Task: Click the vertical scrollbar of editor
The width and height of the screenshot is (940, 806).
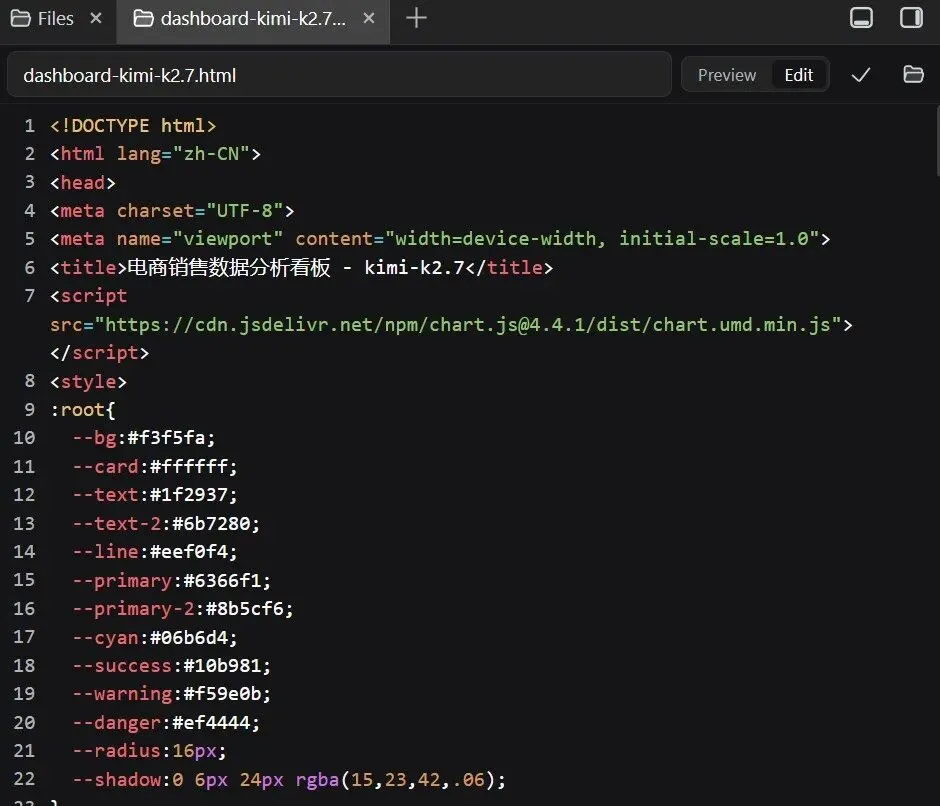Action: 937,141
